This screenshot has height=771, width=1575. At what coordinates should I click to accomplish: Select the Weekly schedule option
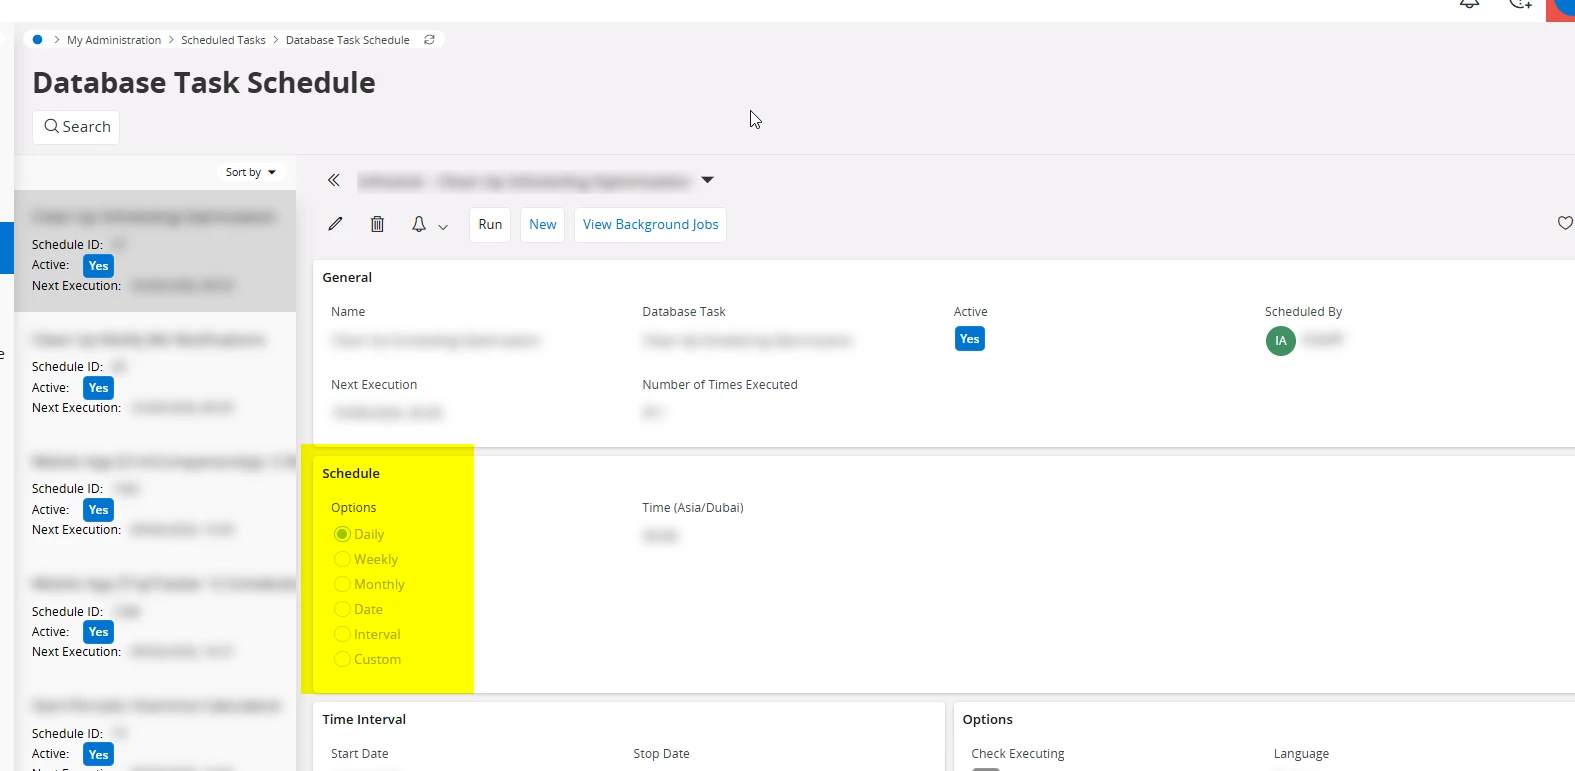[342, 559]
